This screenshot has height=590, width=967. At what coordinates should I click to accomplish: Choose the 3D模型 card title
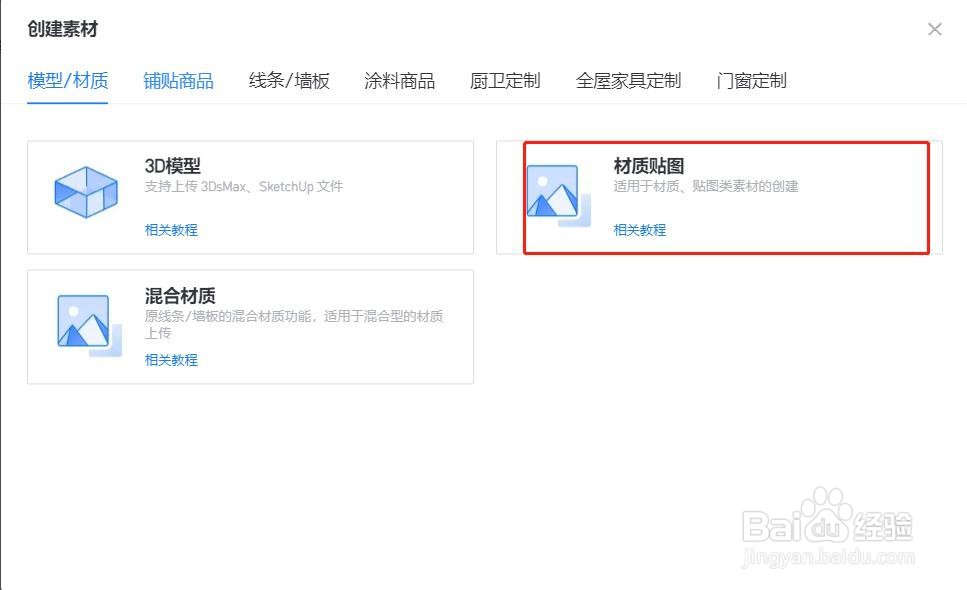click(173, 166)
